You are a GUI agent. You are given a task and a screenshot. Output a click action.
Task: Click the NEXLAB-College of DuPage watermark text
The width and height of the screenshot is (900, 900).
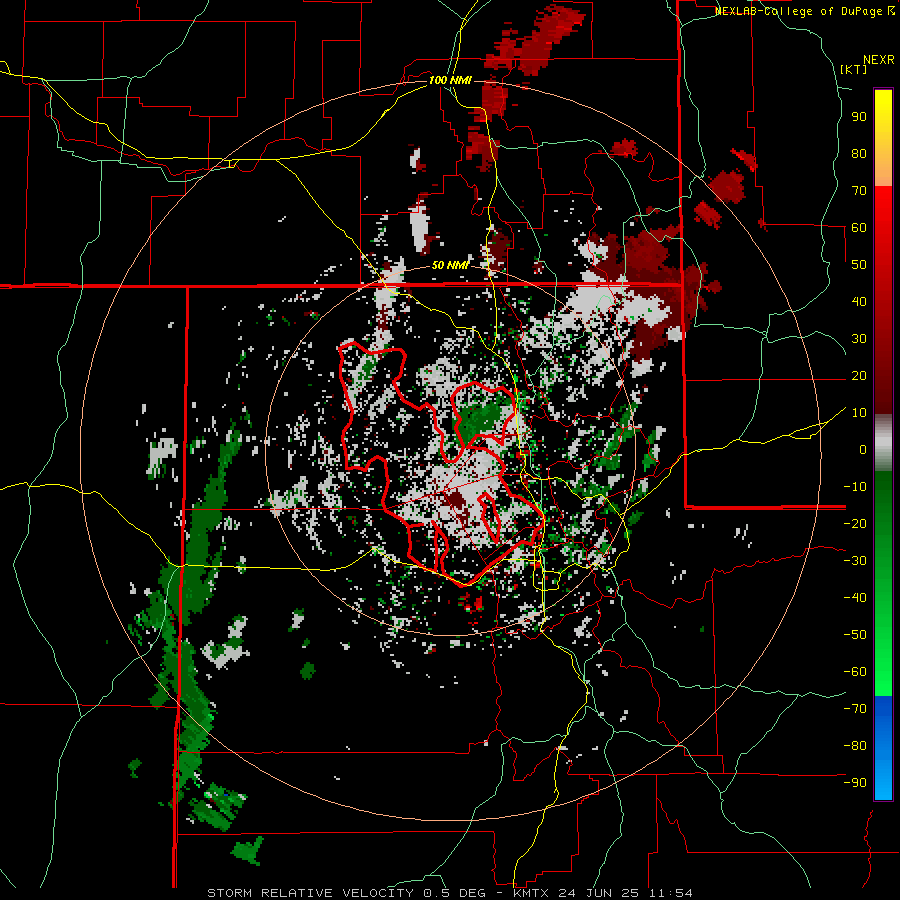(x=804, y=11)
